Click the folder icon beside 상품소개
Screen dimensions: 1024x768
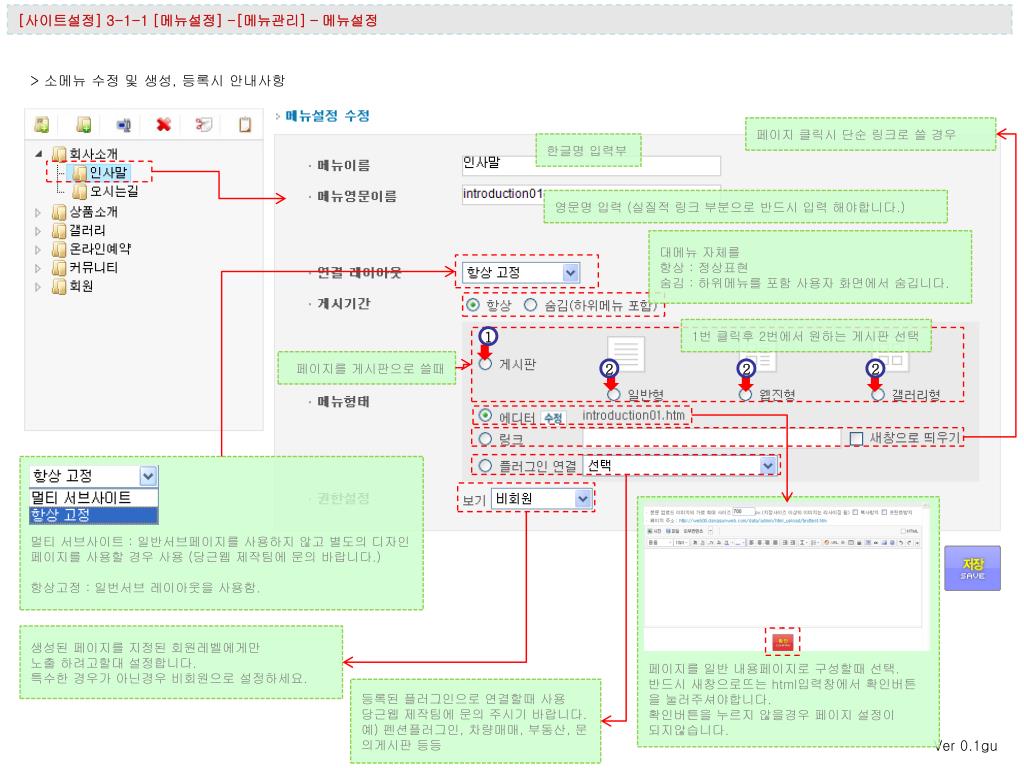click(x=59, y=212)
